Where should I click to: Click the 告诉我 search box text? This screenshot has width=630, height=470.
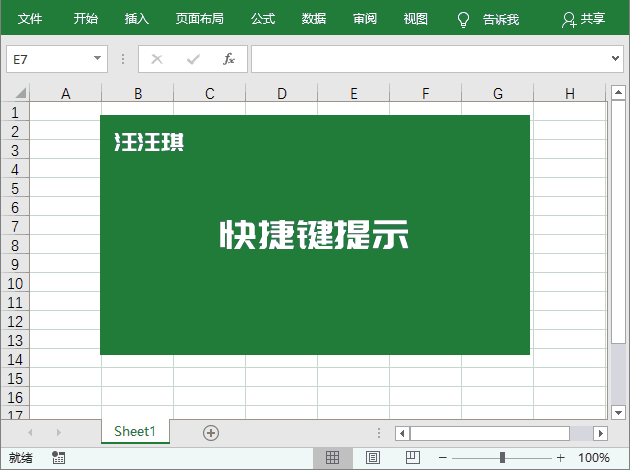(501, 19)
